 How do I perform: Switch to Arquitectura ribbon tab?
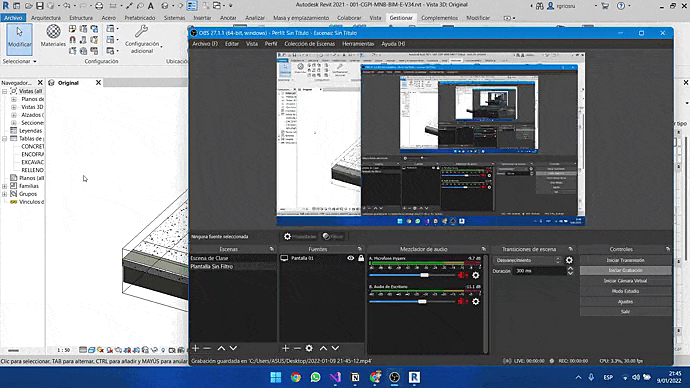point(46,18)
